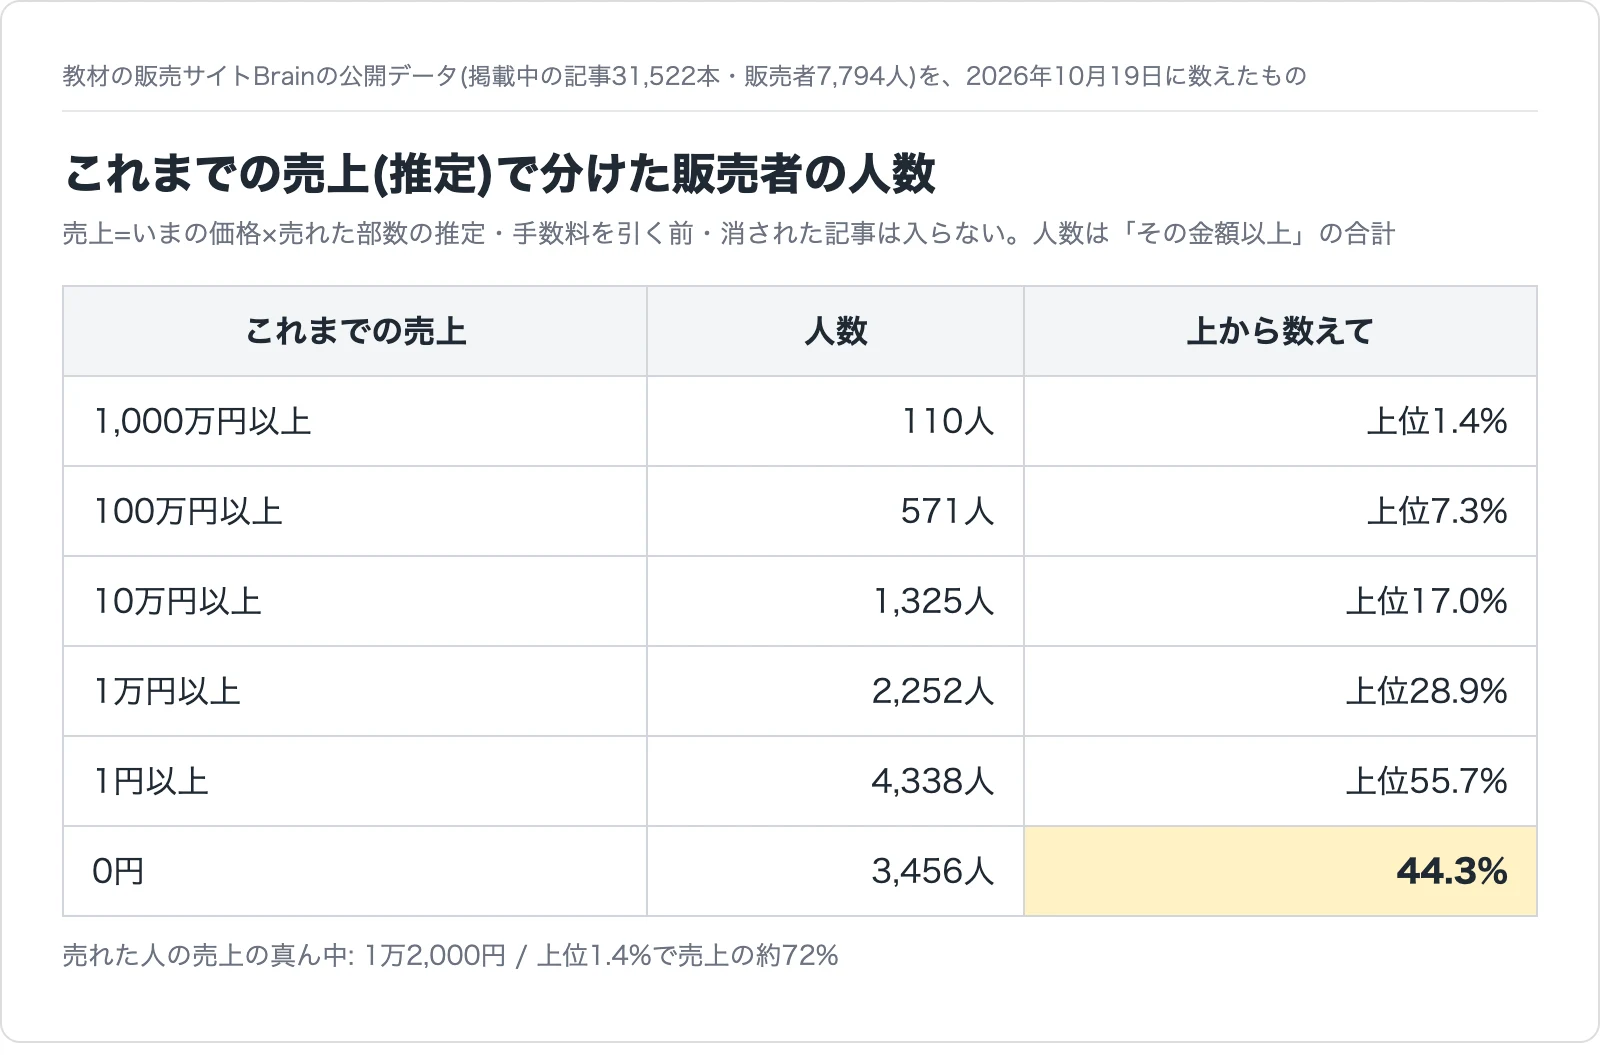Select the 571人 cell

[x=835, y=511]
